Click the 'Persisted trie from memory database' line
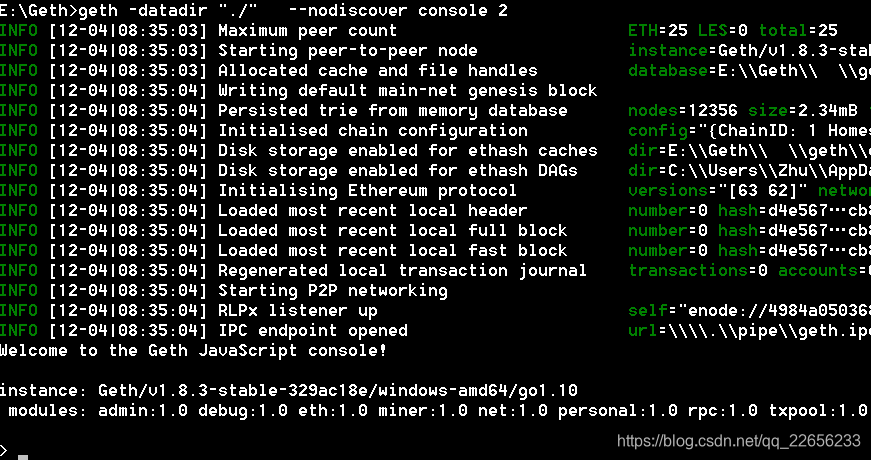The width and height of the screenshot is (871, 460). pos(393,111)
